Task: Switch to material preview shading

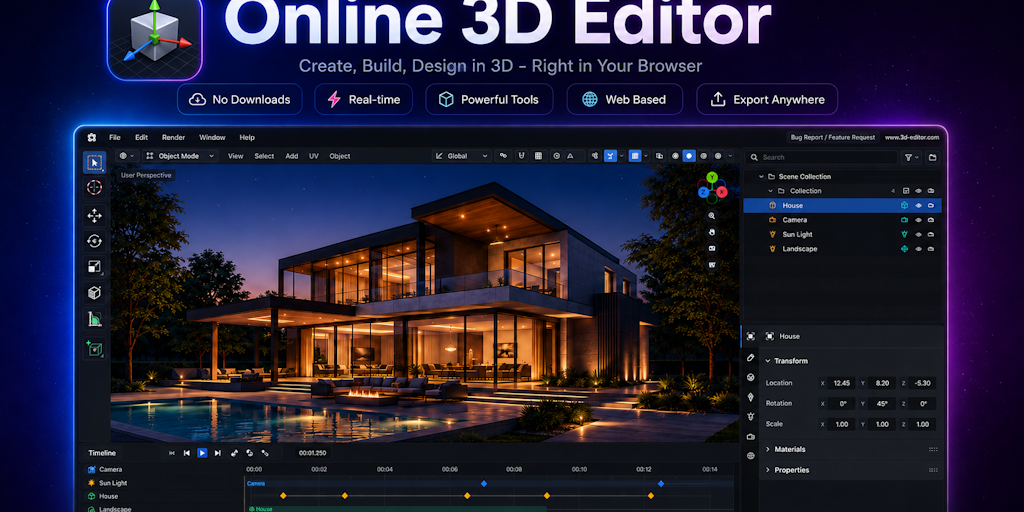Action: [703, 156]
